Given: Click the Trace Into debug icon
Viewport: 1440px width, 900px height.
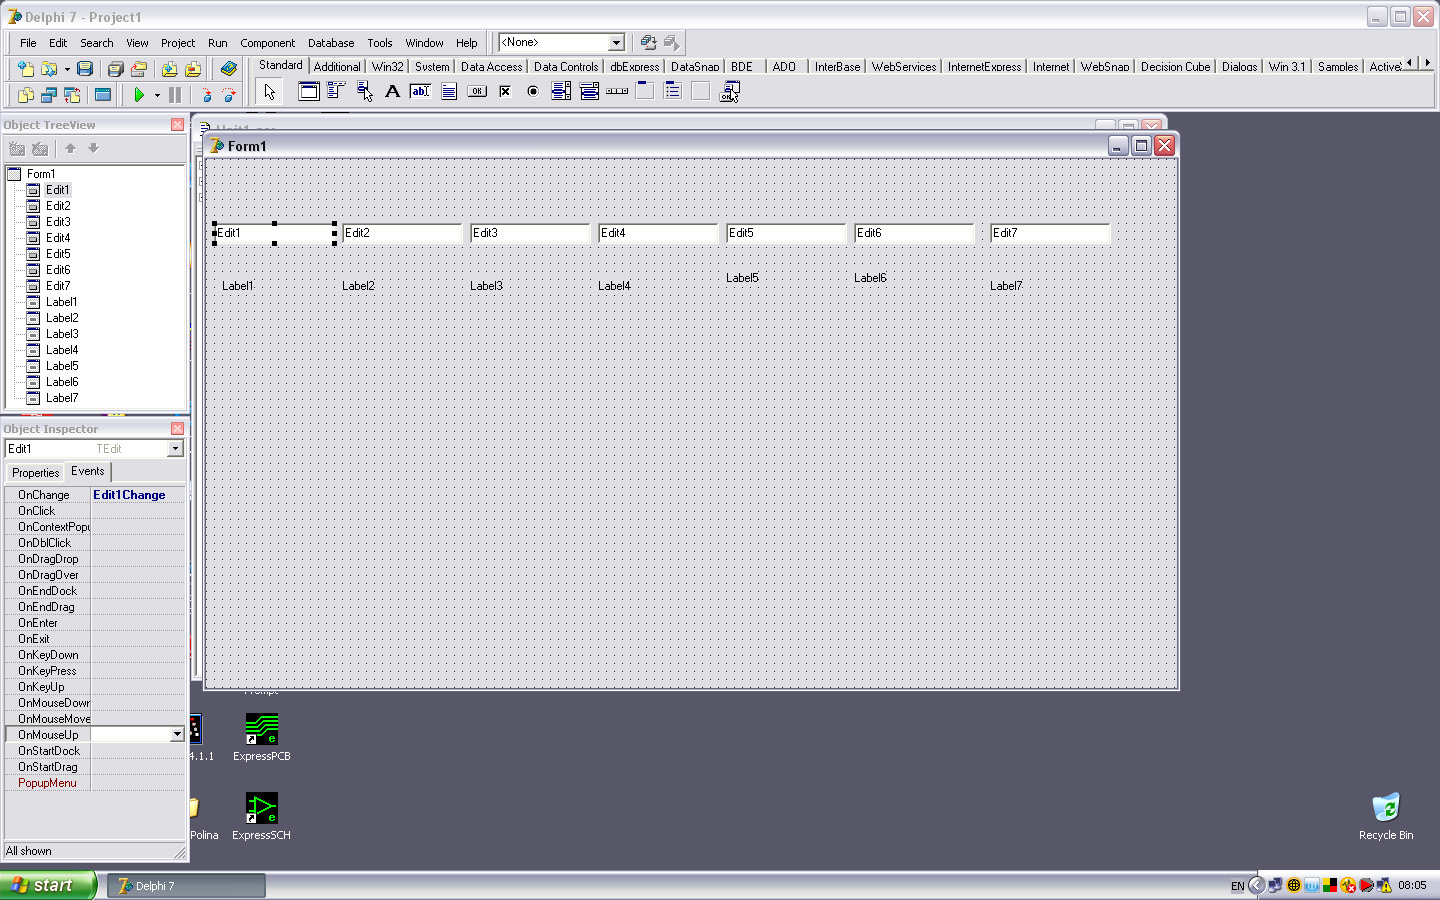Looking at the screenshot, I should point(206,95).
